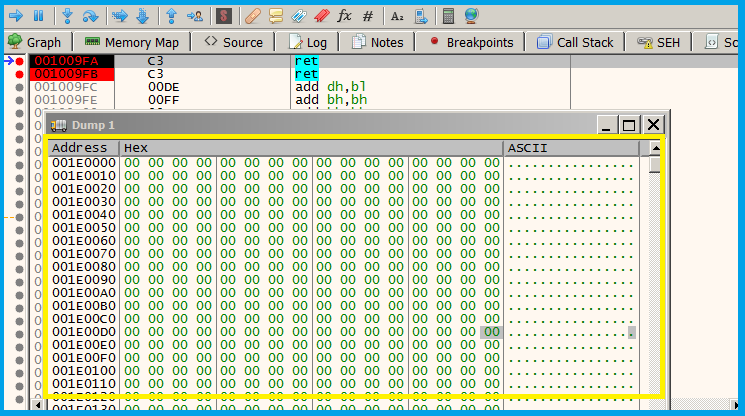Toggle breakpoint bullet at address 001009FA
The image size is (745, 416).
tap(20, 62)
